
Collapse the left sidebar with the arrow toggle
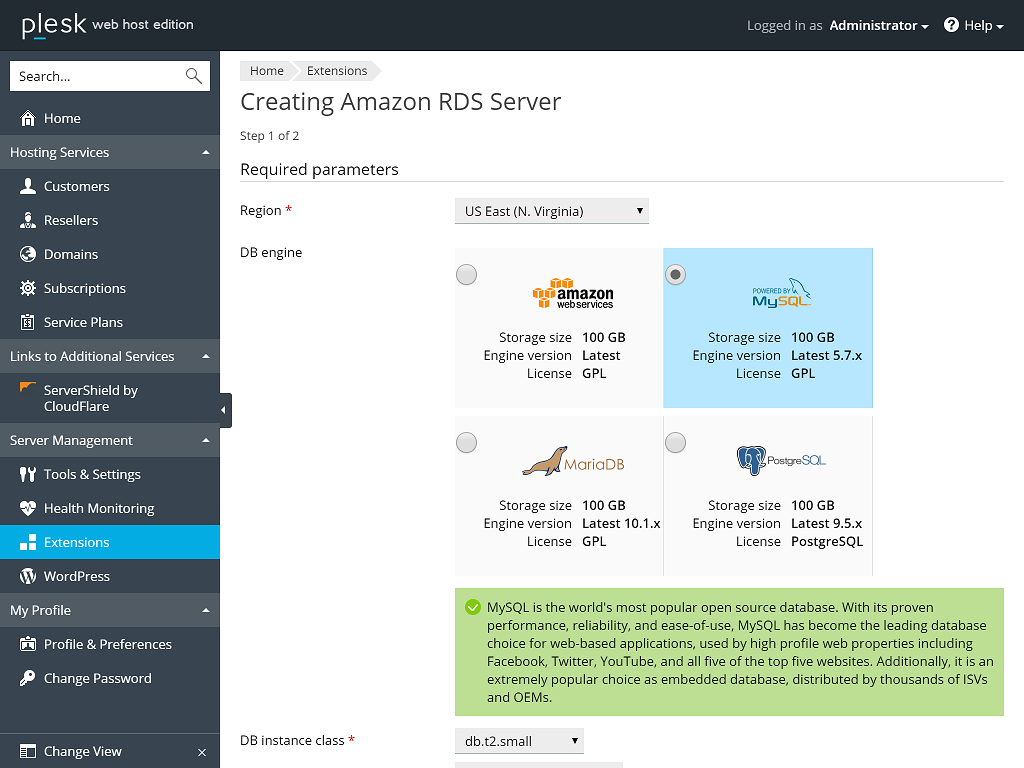(x=225, y=410)
